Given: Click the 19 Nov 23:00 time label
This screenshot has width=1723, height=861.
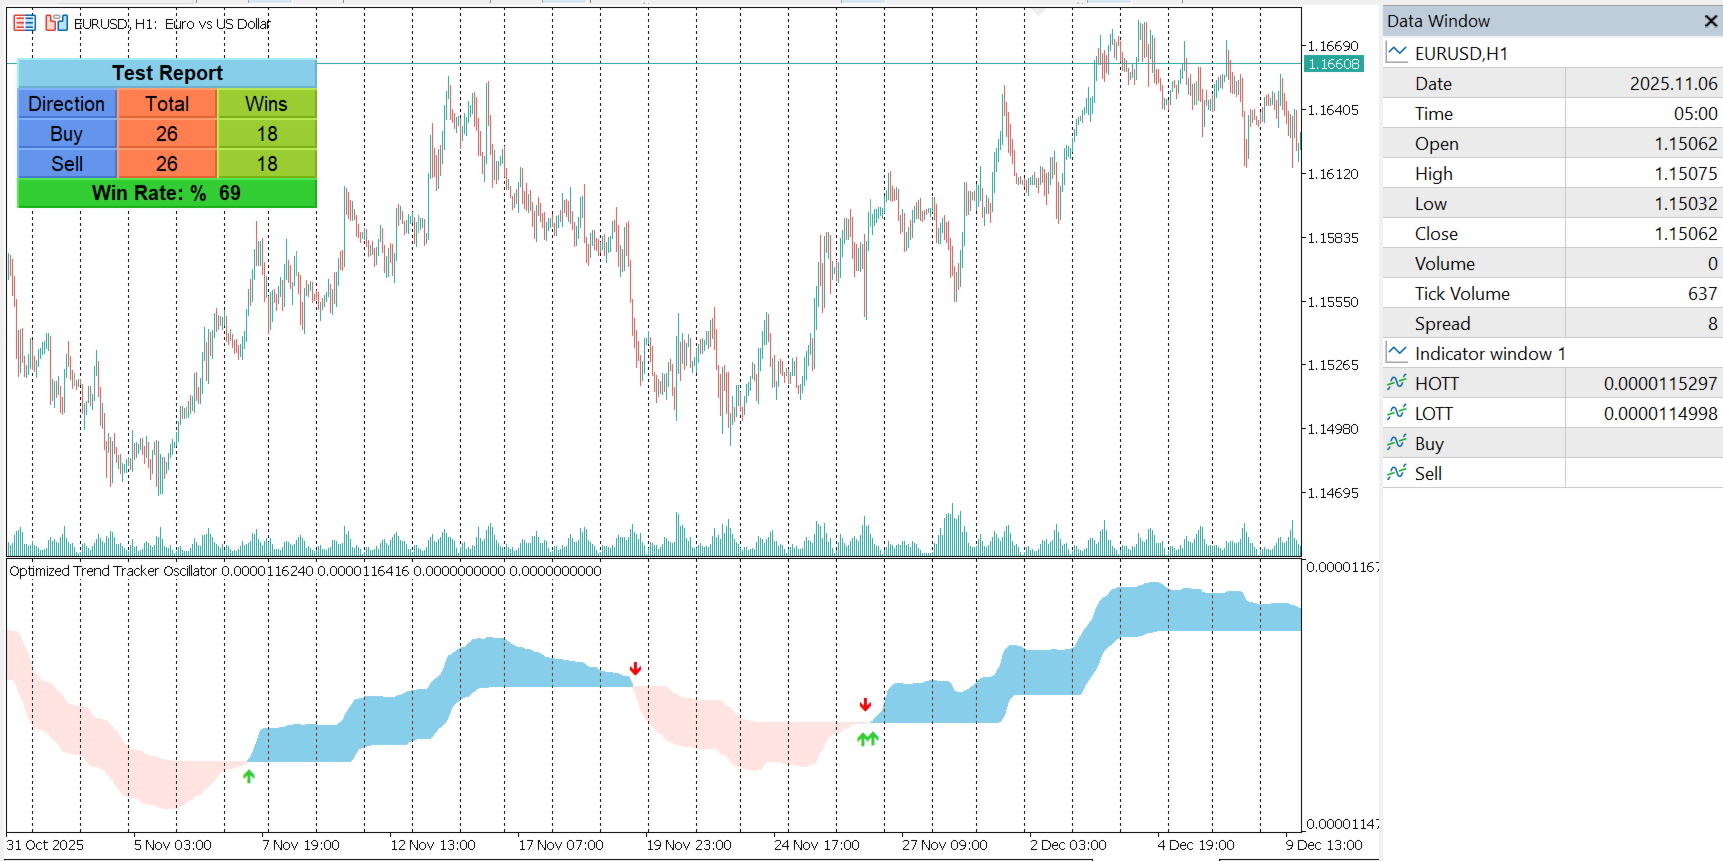Looking at the screenshot, I should pos(689,845).
